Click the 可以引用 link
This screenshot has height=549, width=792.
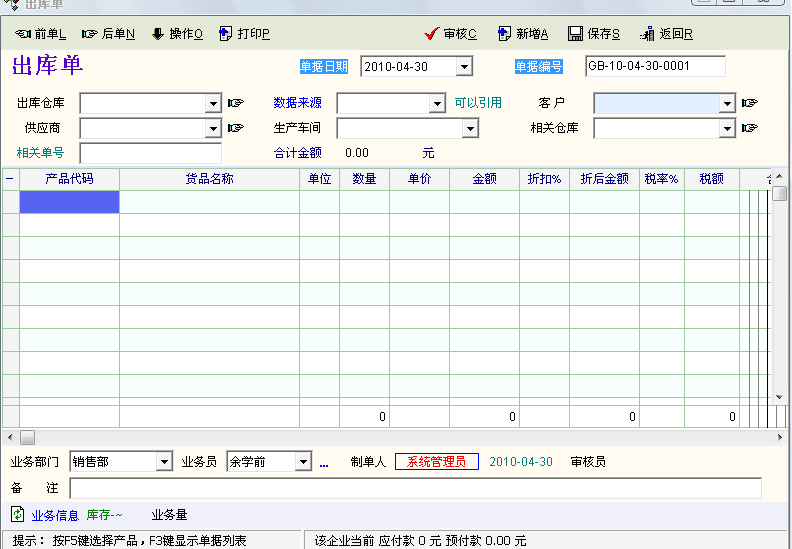(x=478, y=103)
